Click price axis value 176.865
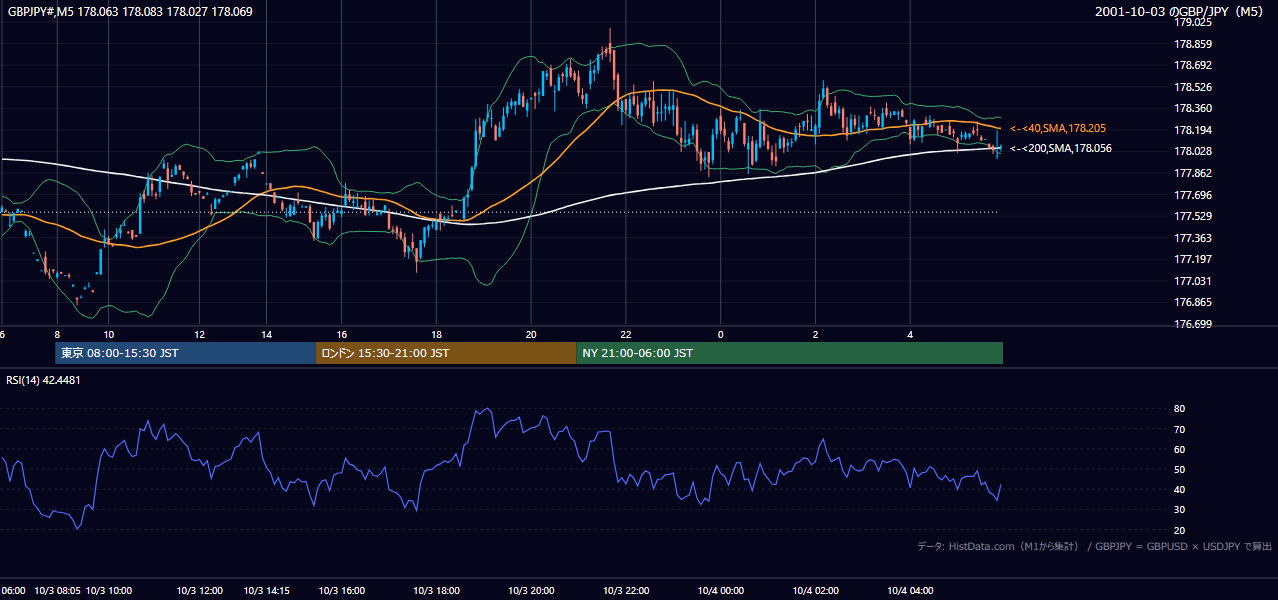 (1193, 302)
